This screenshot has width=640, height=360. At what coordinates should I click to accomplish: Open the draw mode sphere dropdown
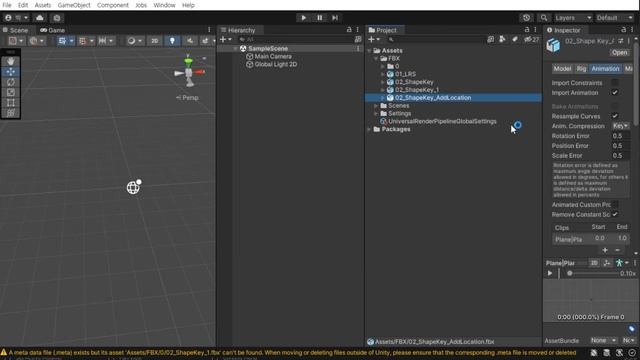pos(134,41)
